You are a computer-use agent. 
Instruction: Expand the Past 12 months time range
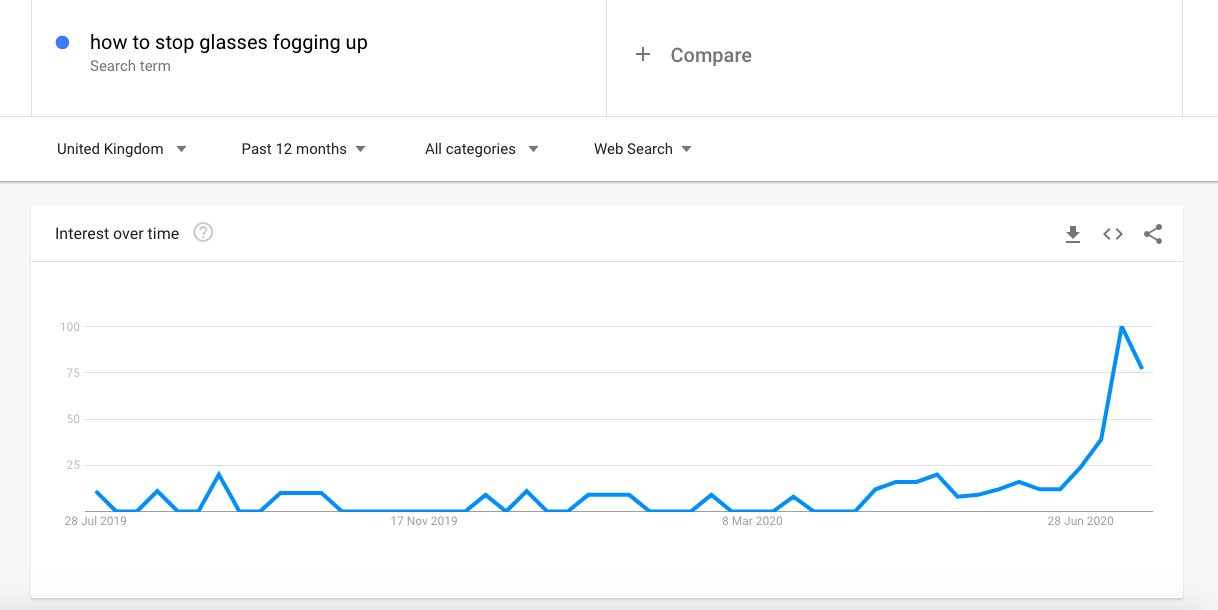click(304, 149)
